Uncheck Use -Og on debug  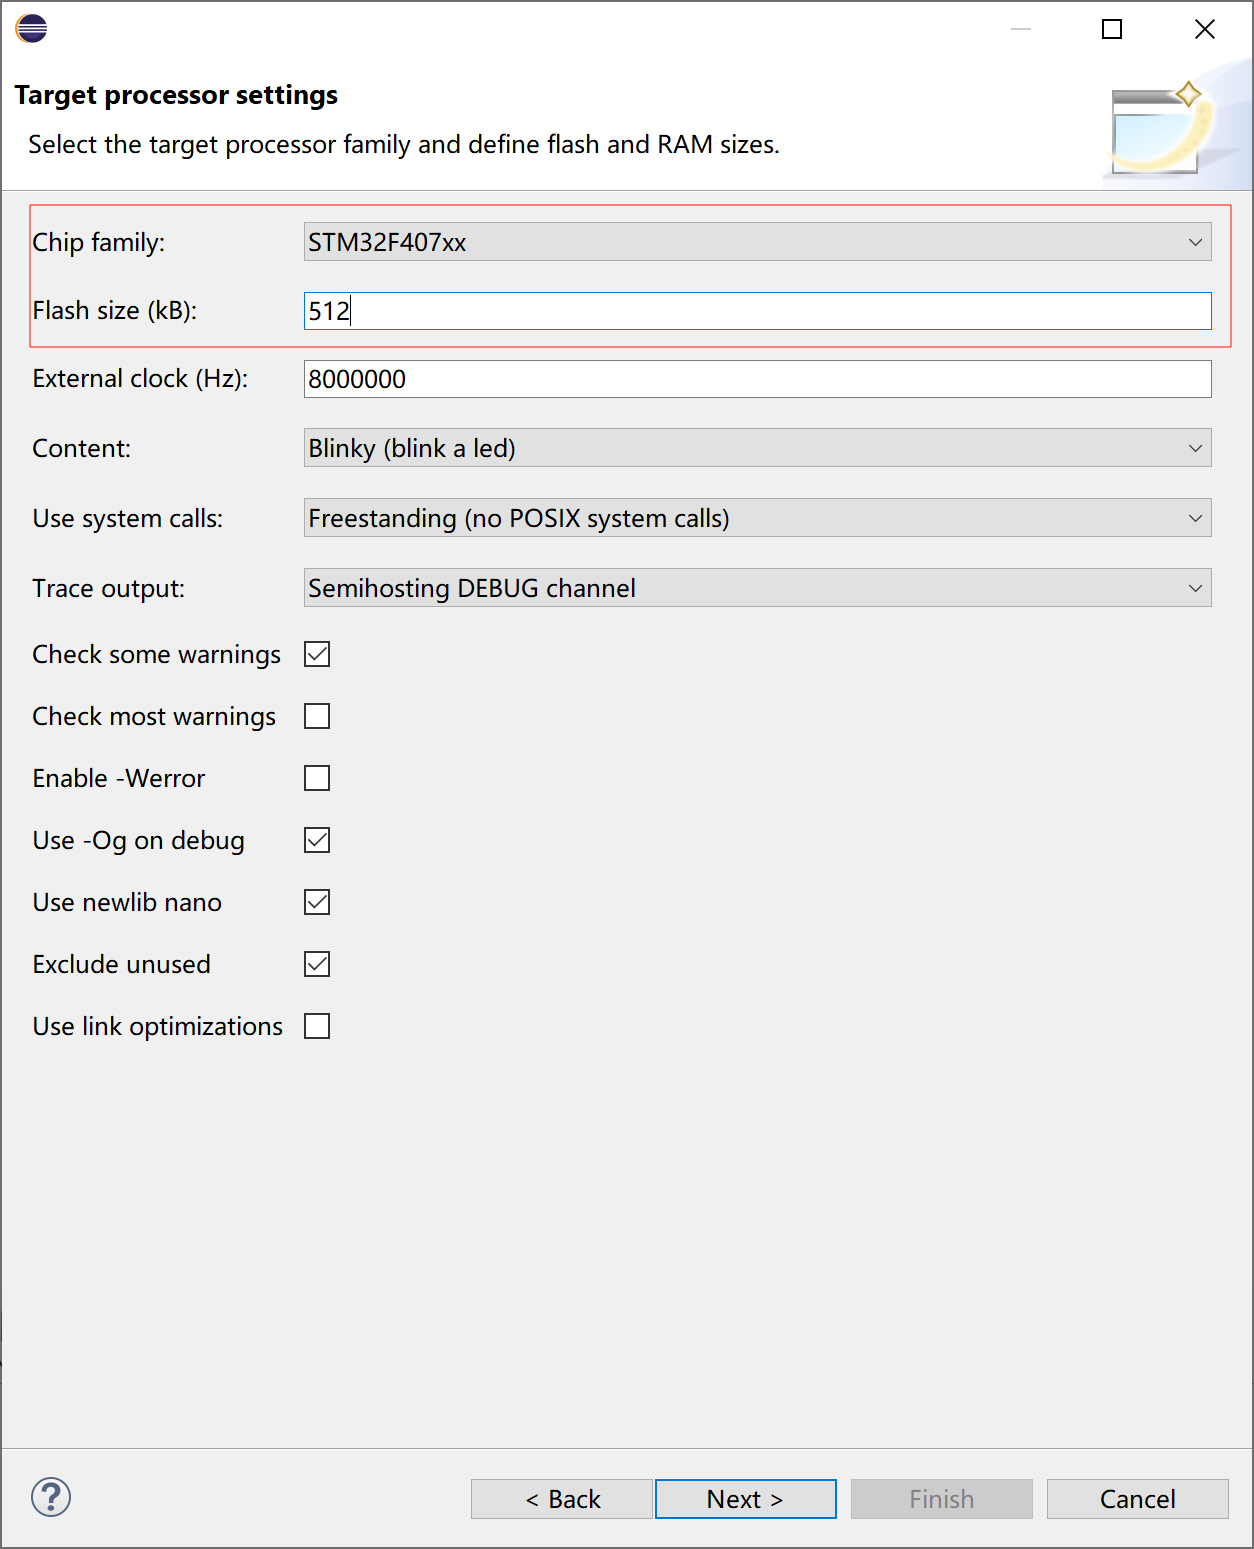(x=317, y=840)
